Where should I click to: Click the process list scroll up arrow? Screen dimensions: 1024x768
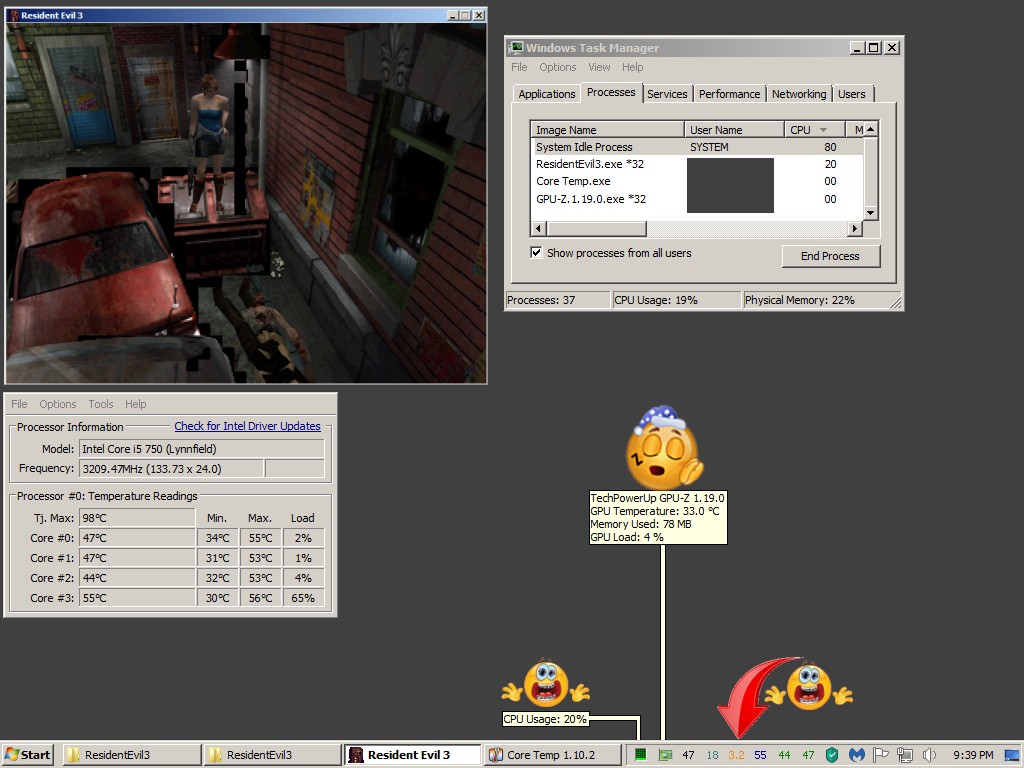tap(871, 129)
